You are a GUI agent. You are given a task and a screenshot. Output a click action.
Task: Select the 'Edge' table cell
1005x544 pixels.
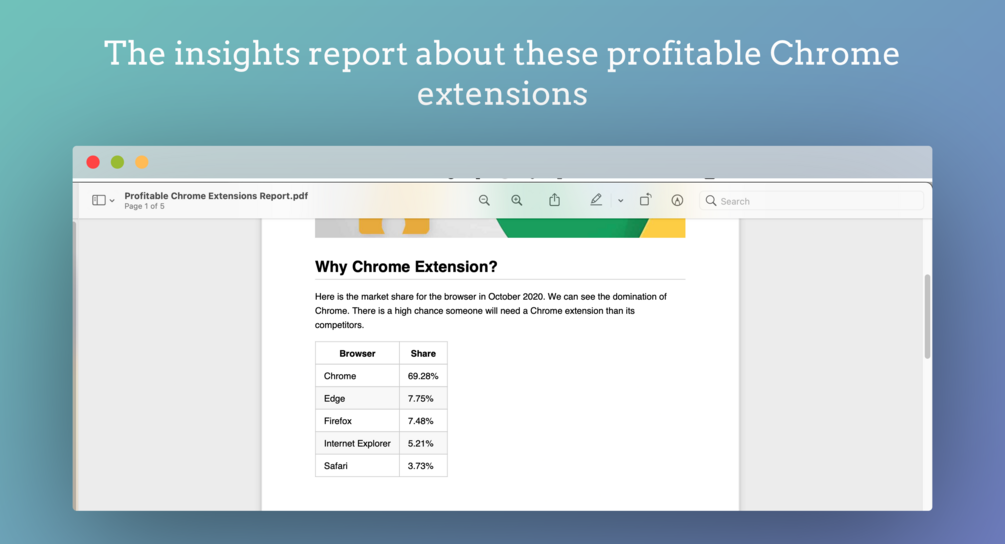pyautogui.click(x=357, y=399)
